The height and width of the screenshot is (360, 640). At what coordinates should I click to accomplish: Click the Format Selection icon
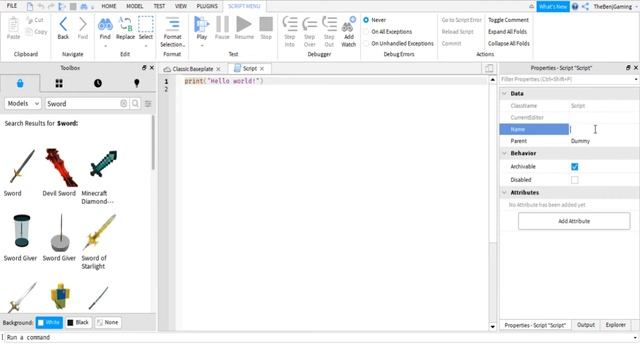(173, 24)
